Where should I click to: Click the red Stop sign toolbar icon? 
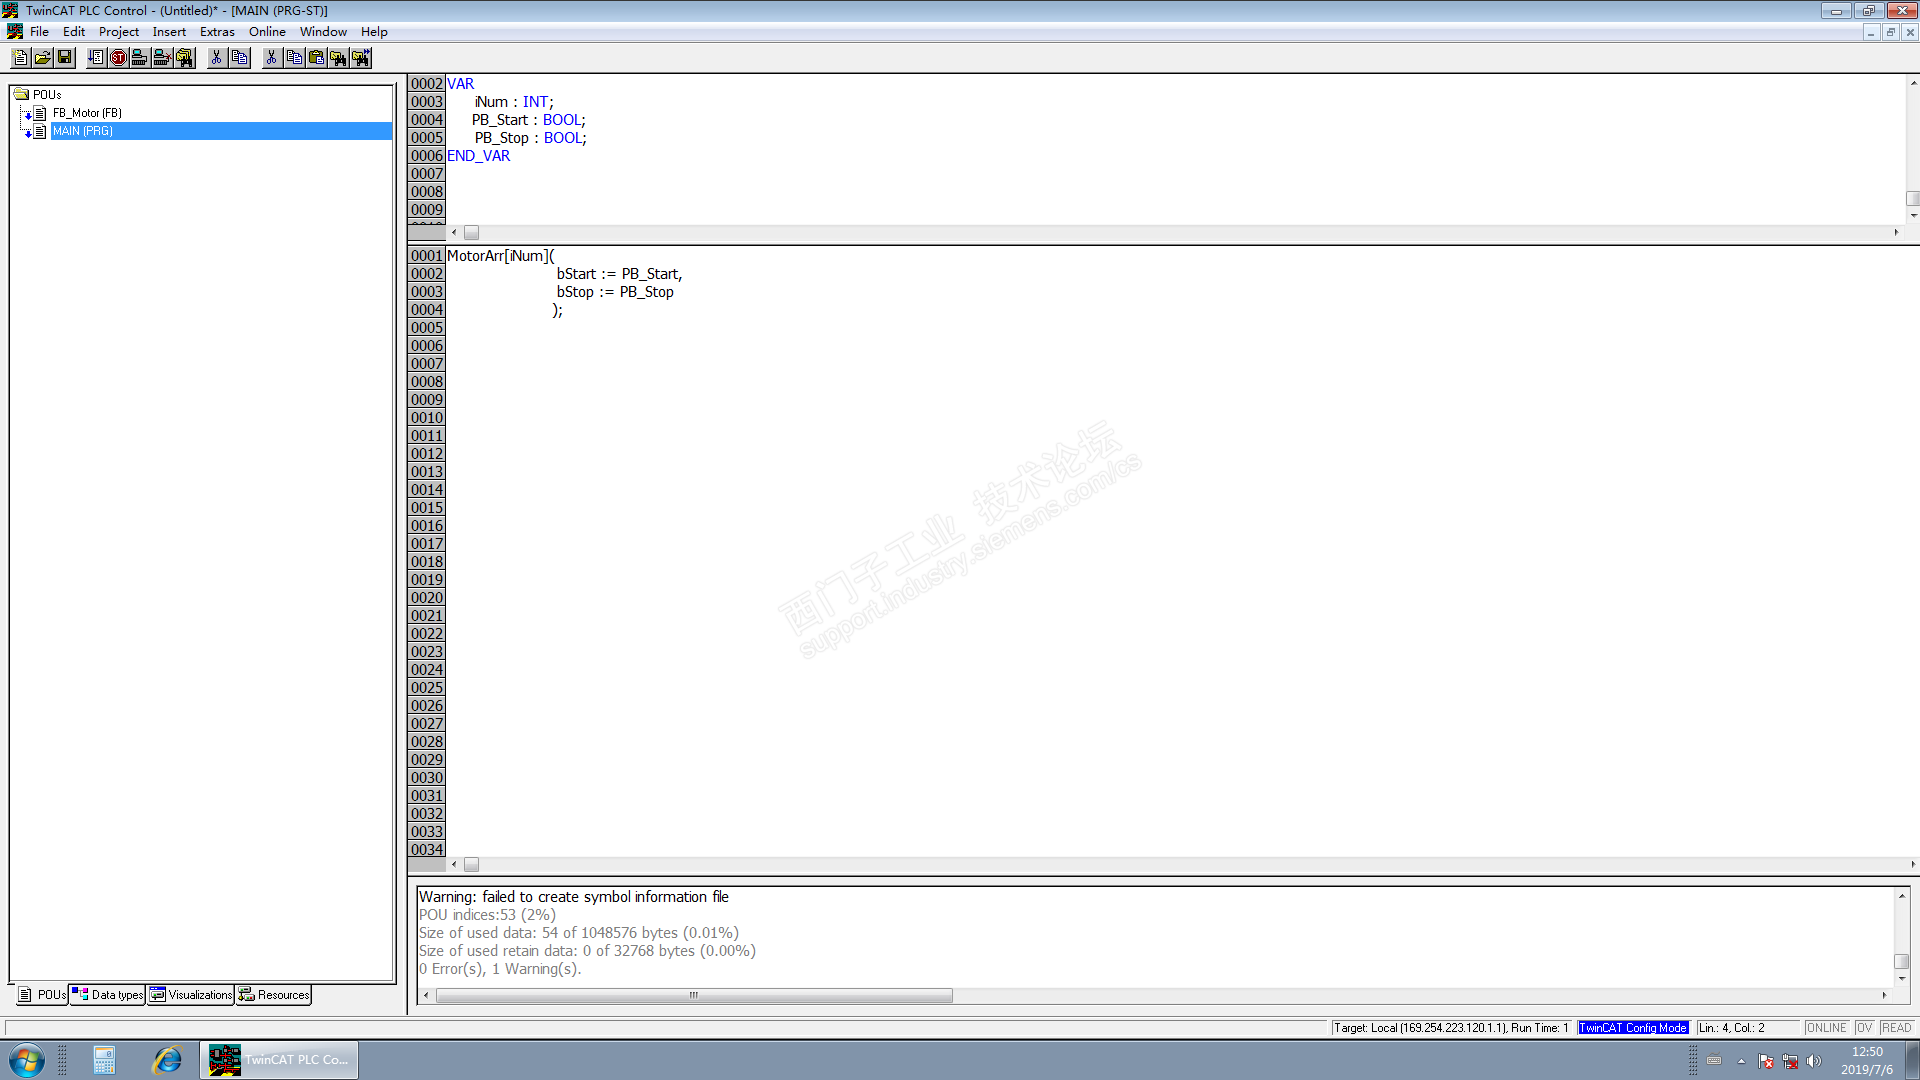point(118,58)
